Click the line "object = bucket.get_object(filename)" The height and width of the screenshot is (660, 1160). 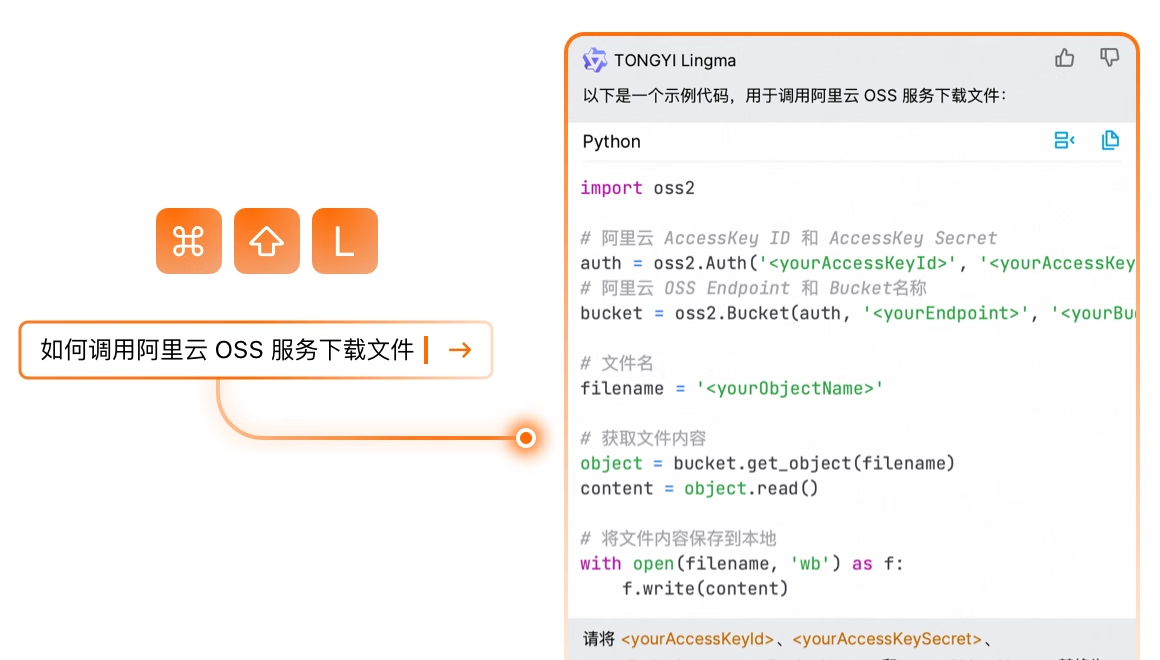pos(768,463)
